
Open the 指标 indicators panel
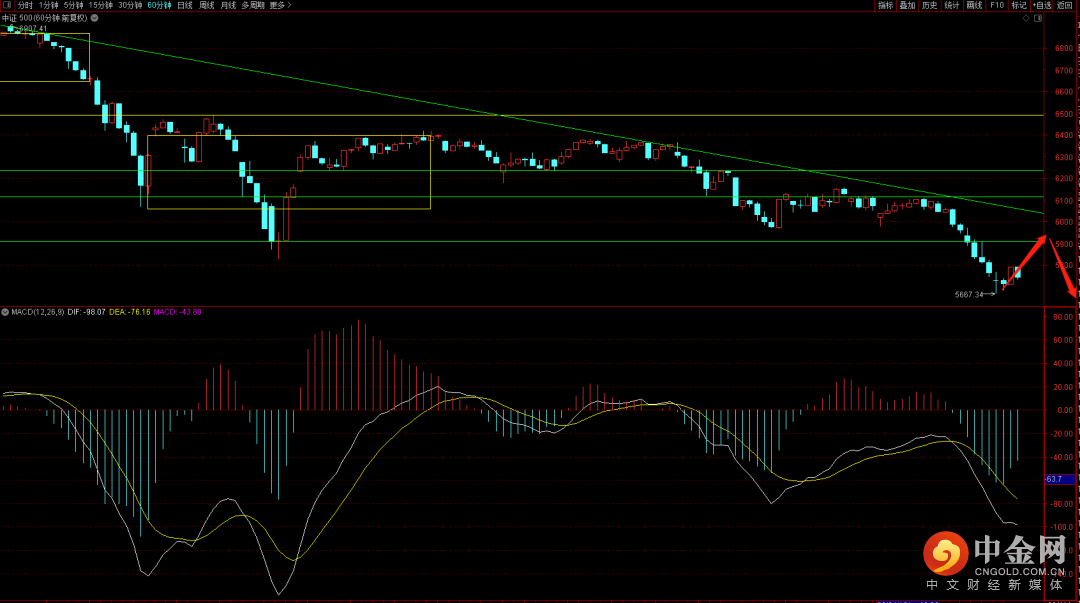click(885, 5)
